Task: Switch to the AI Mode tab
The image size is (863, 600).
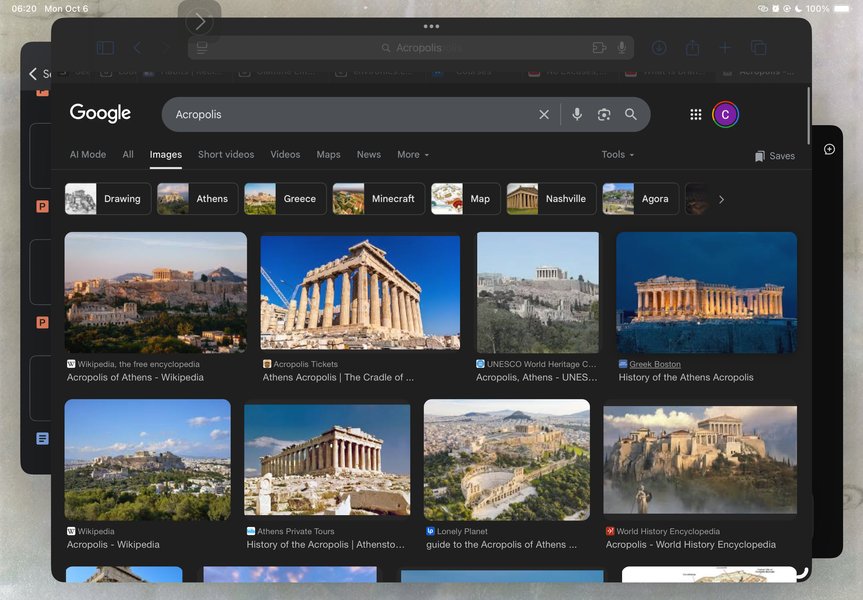Action: click(88, 155)
